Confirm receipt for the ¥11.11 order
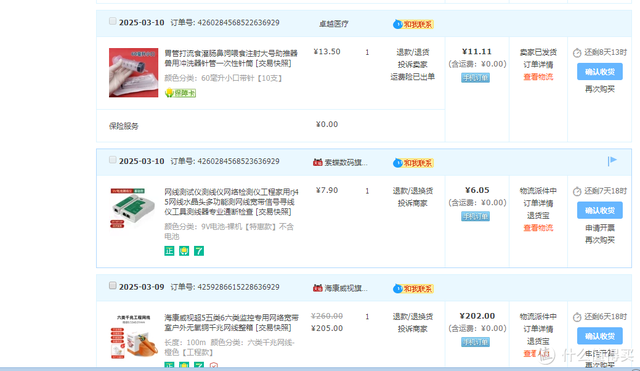 point(600,72)
